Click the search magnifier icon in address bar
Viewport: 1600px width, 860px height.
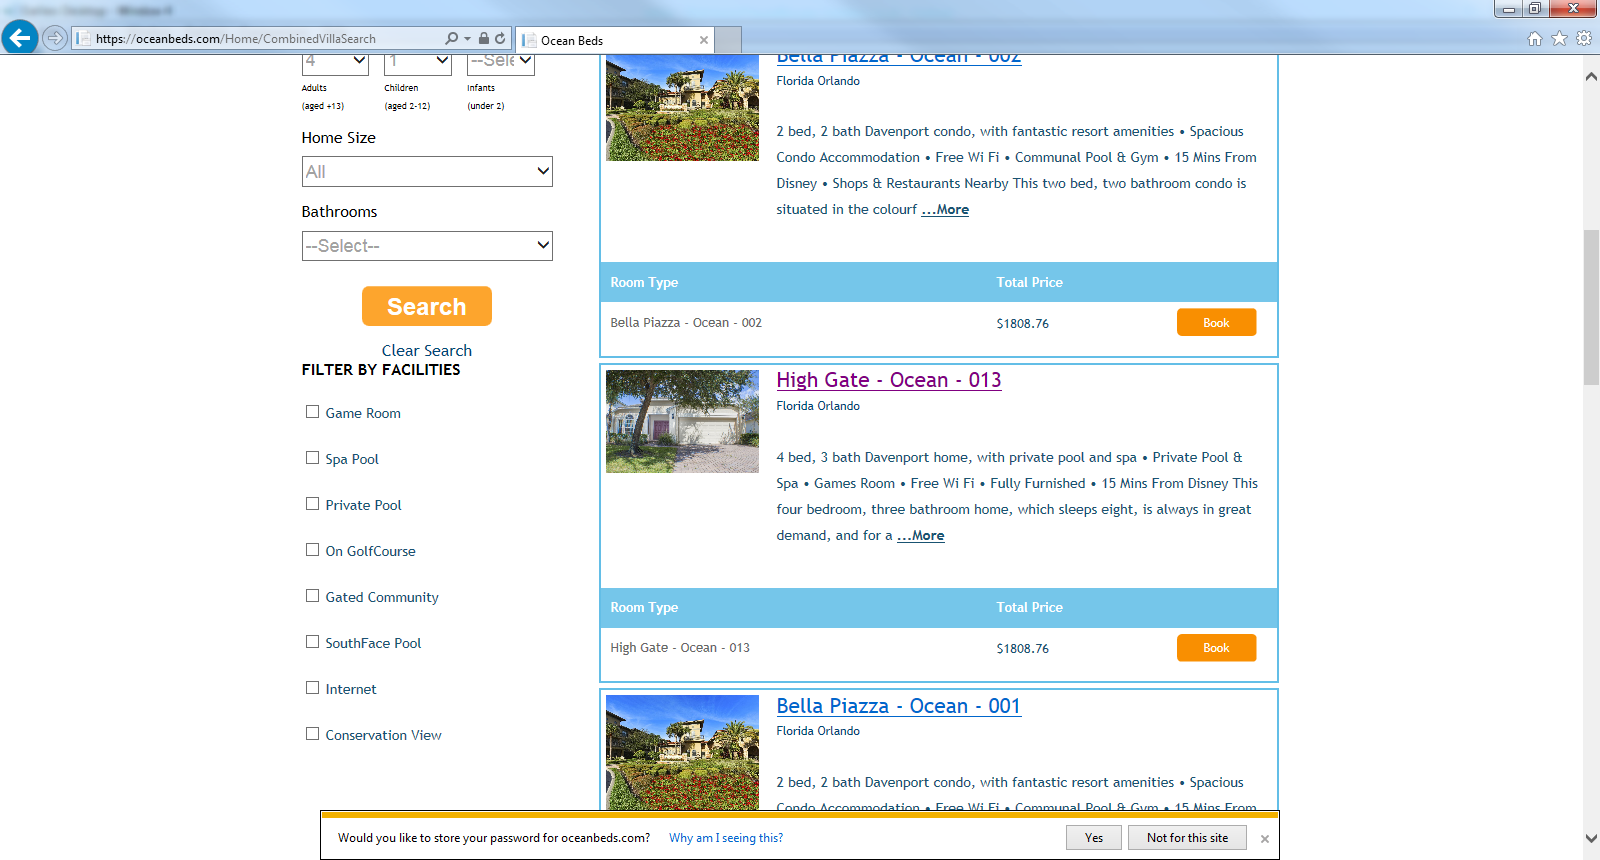(x=451, y=38)
